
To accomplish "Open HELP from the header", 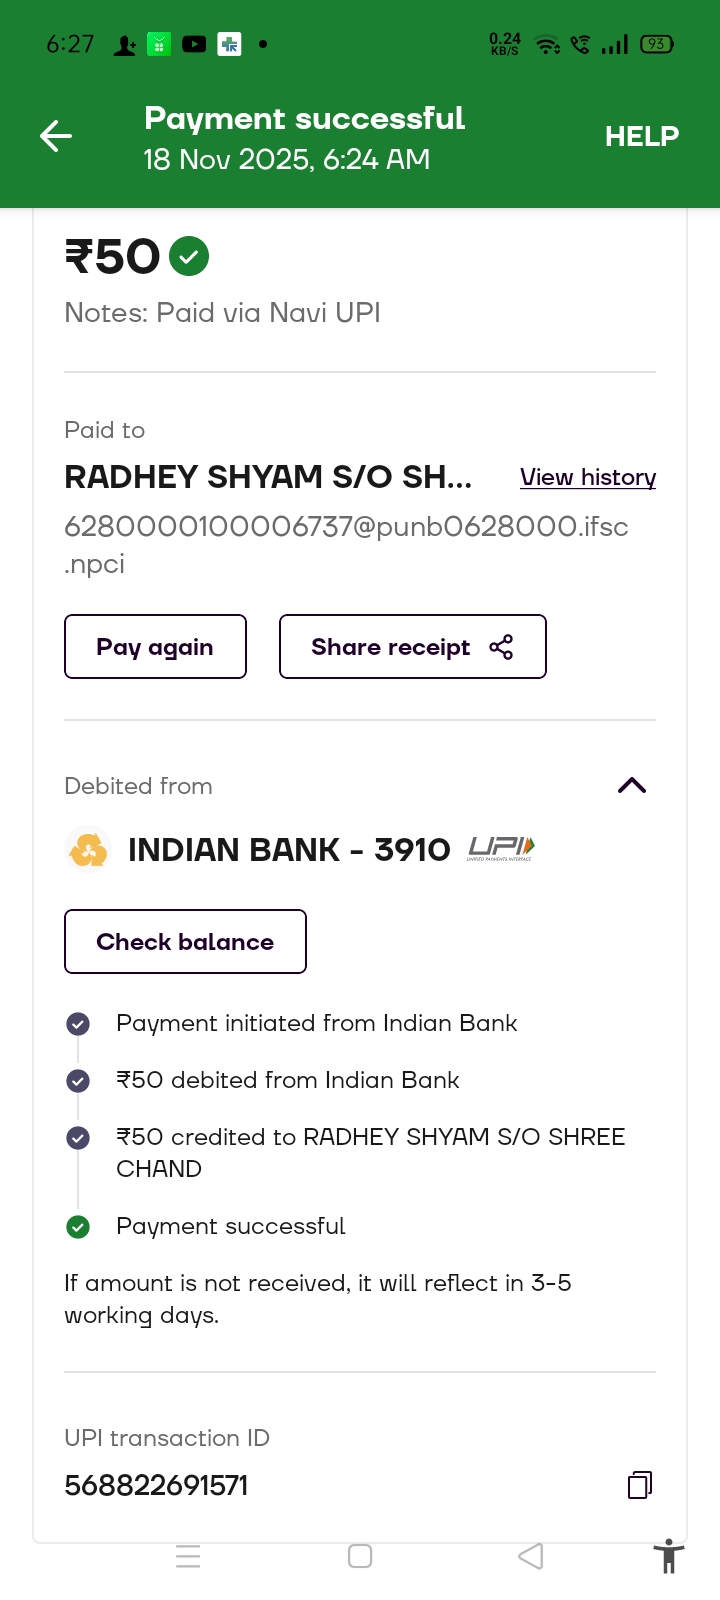I will pyautogui.click(x=641, y=136).
